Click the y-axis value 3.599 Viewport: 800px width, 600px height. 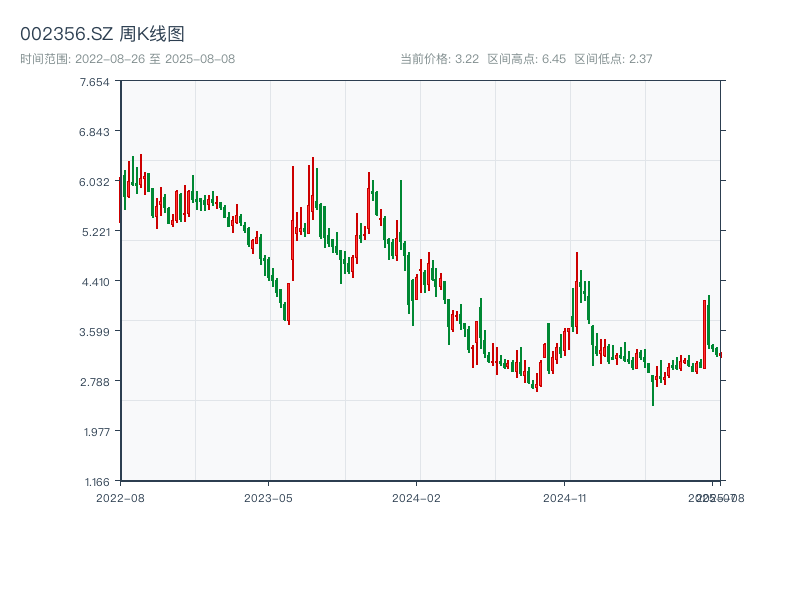click(x=94, y=332)
